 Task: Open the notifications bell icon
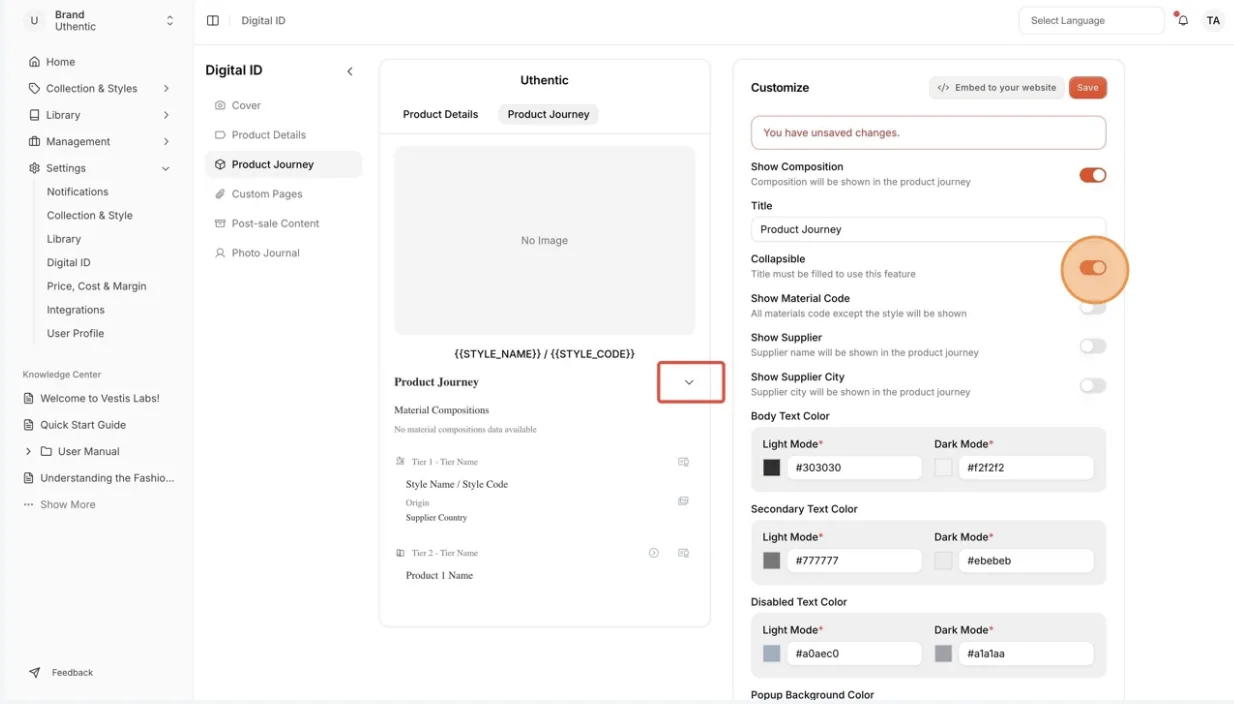pos(1183,20)
